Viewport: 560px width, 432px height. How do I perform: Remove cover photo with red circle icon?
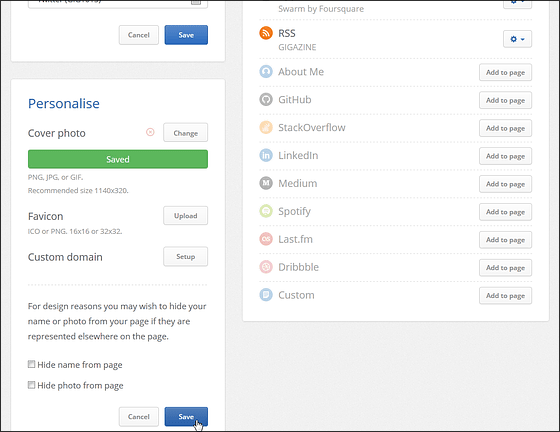pyautogui.click(x=150, y=132)
